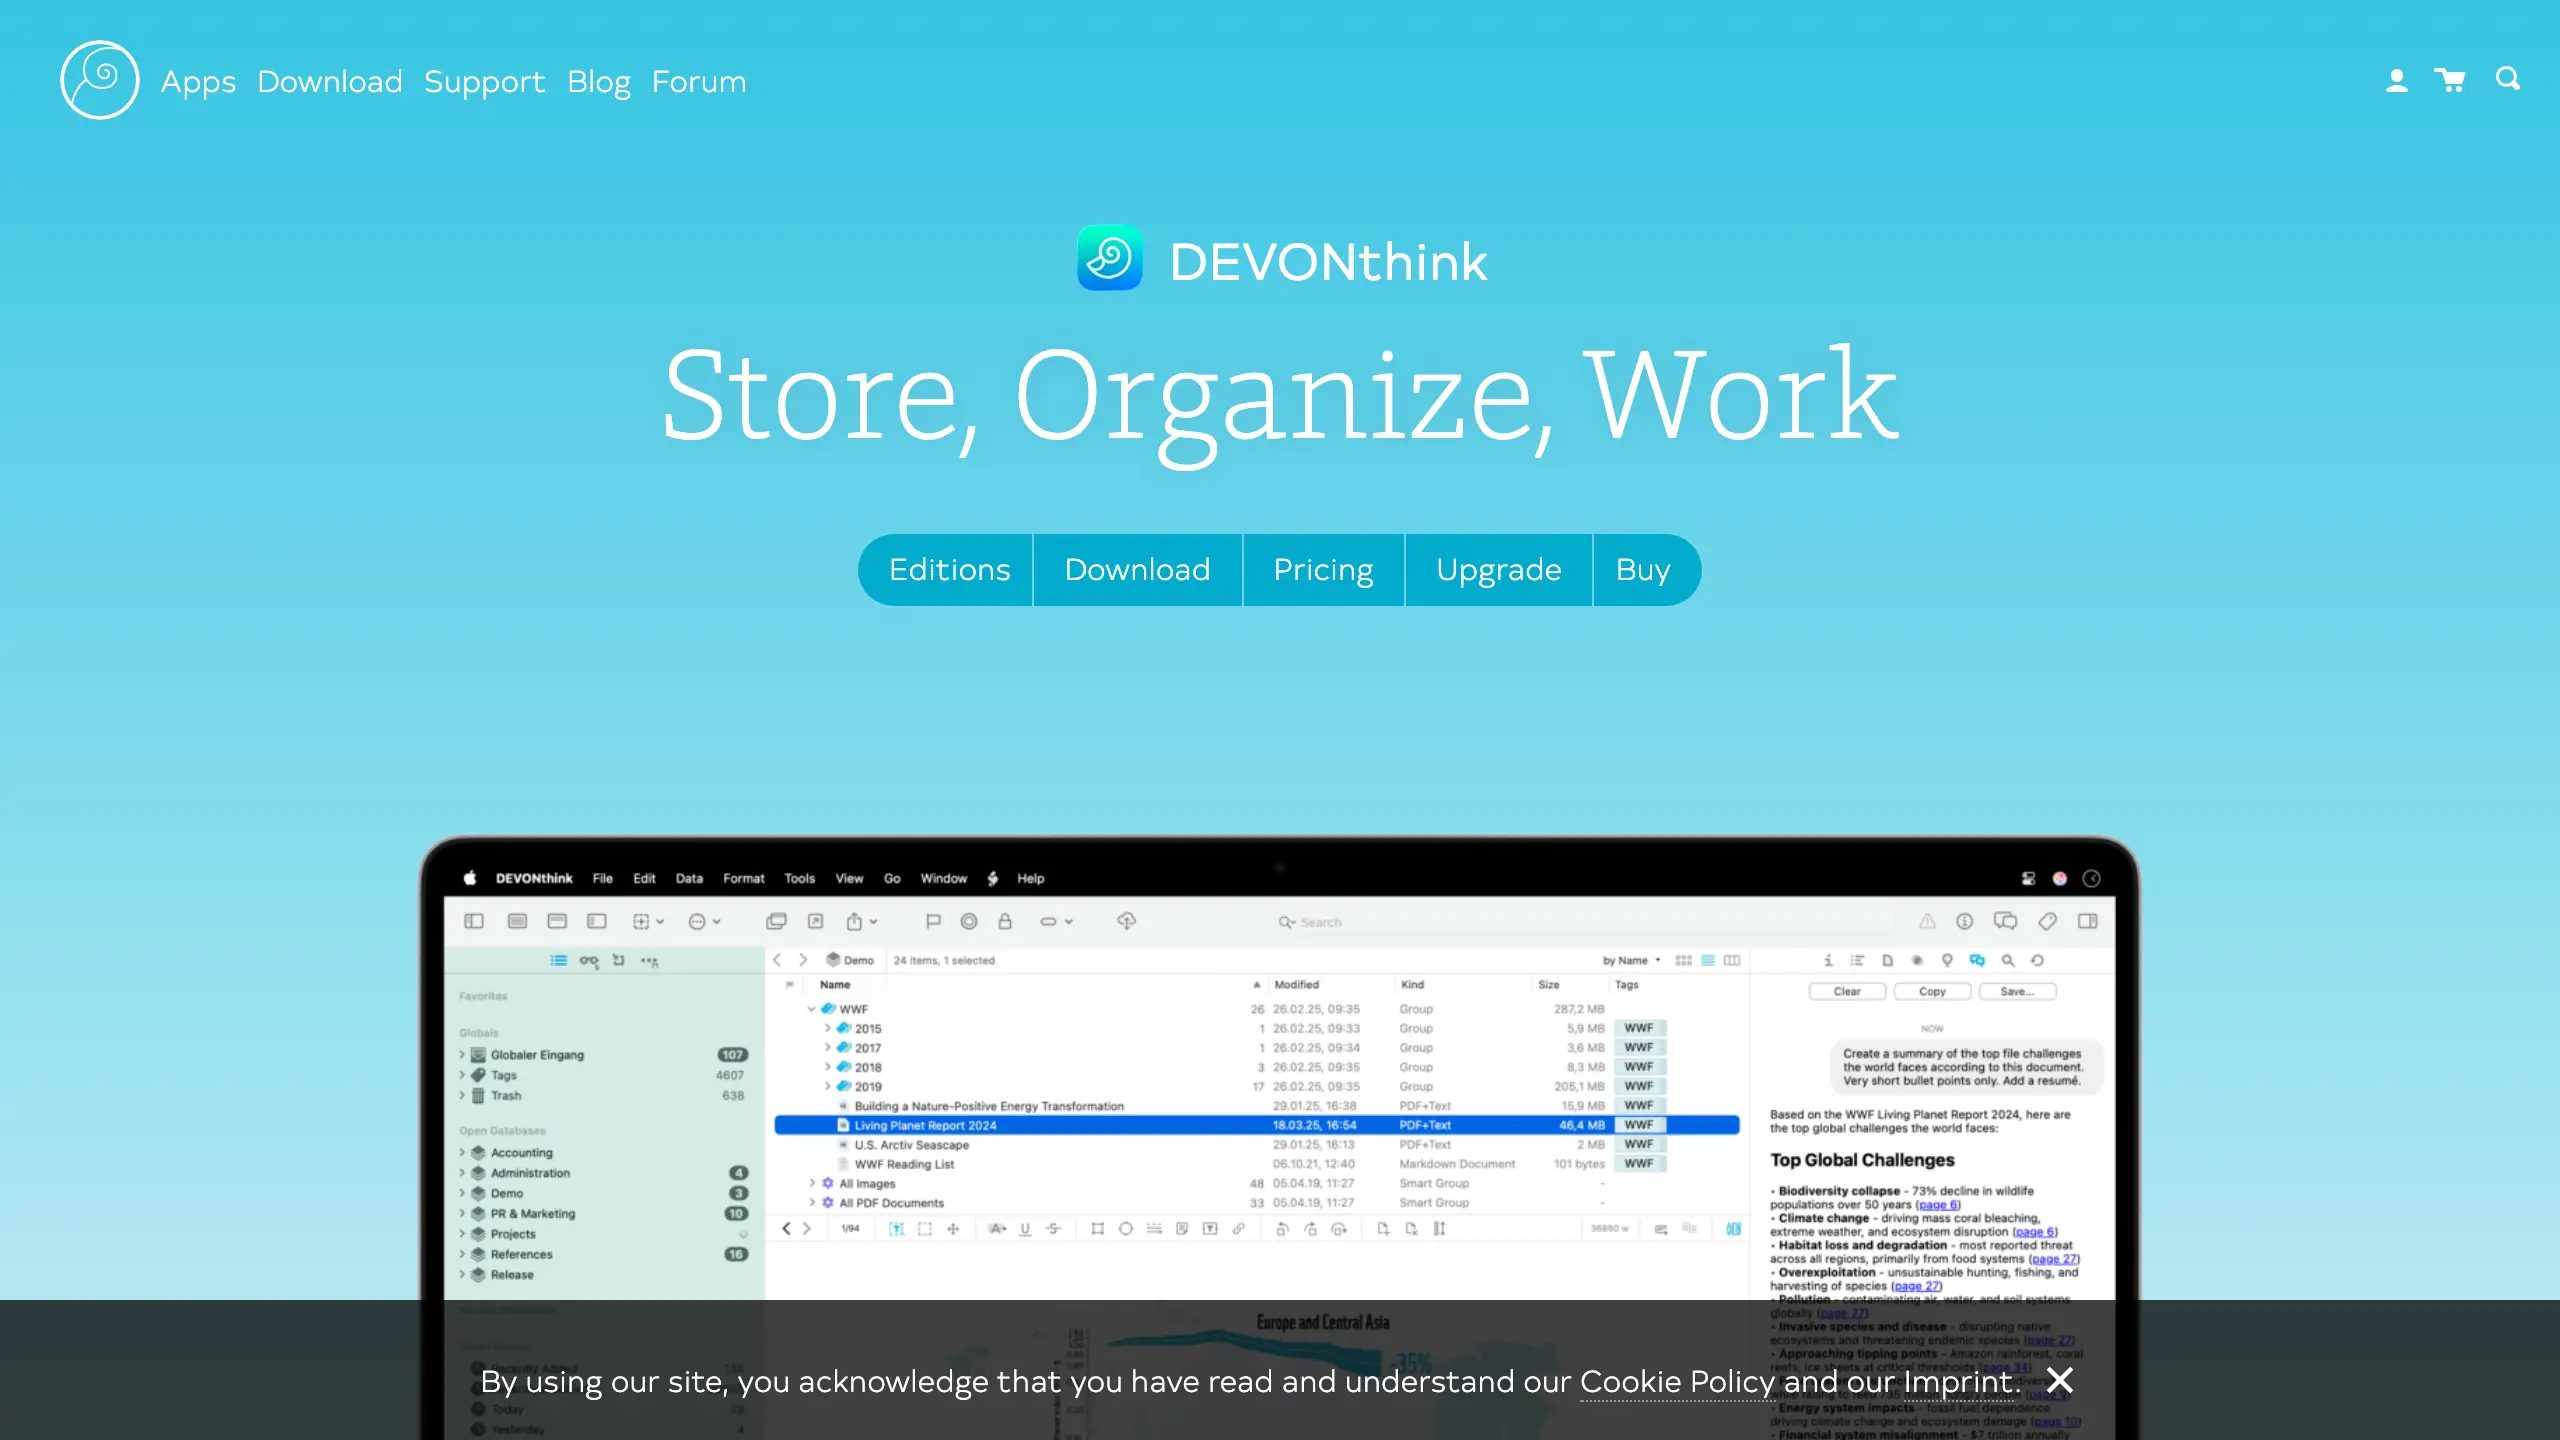Screen dimensions: 2560x1440
Task: Switch to icon grid view in item list
Action: click(x=1684, y=960)
